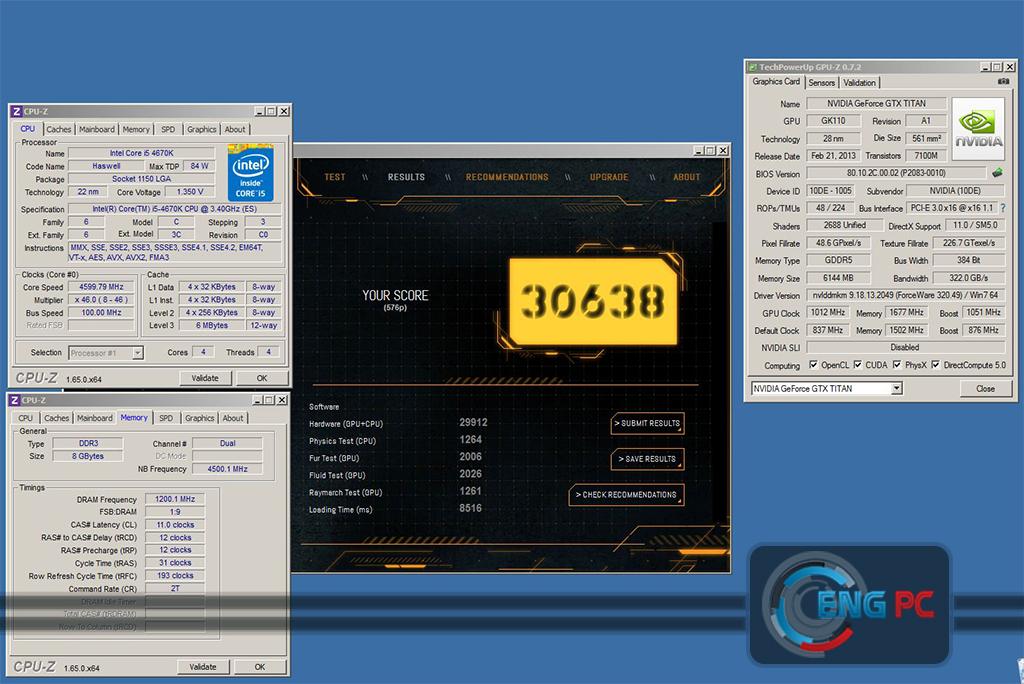Open TEST section in benchmark menu
The width and height of the screenshot is (1024, 684).
click(x=335, y=177)
